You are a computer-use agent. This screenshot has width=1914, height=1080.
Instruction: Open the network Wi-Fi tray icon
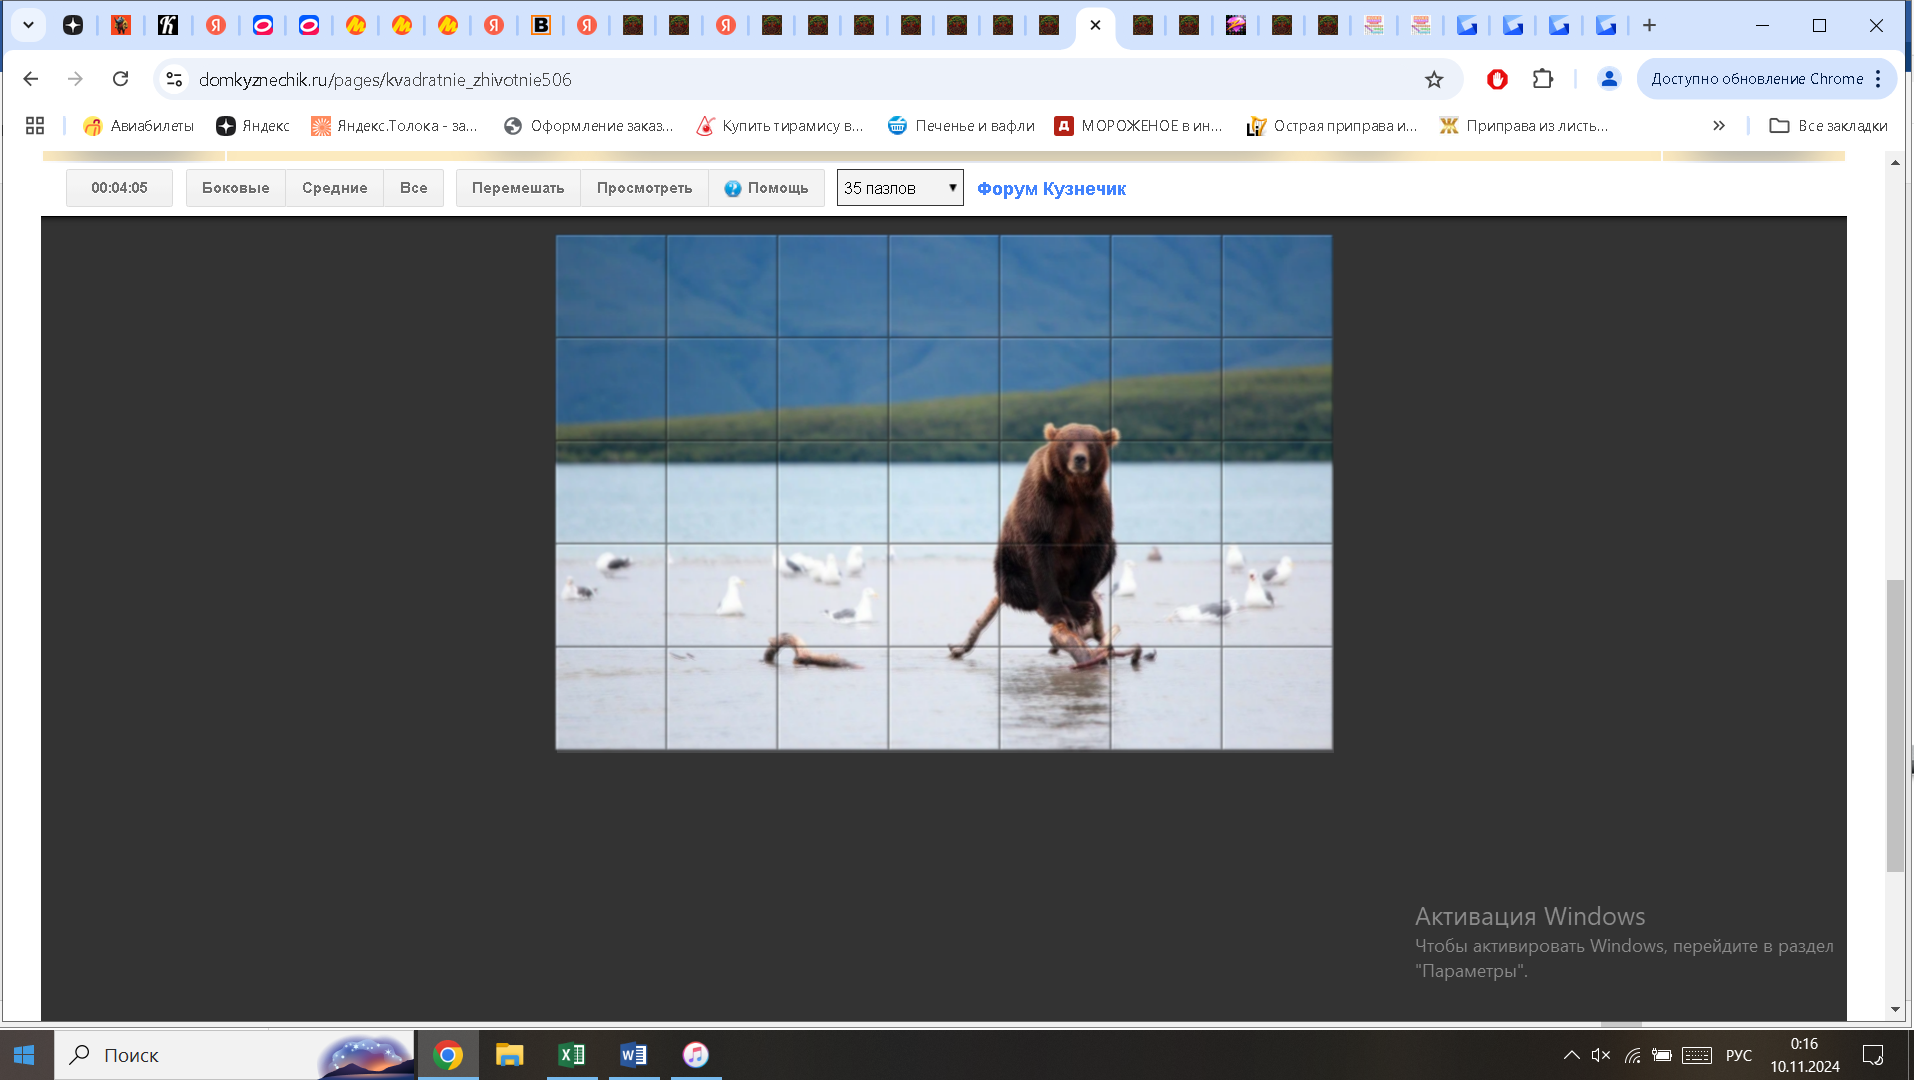pos(1632,1055)
